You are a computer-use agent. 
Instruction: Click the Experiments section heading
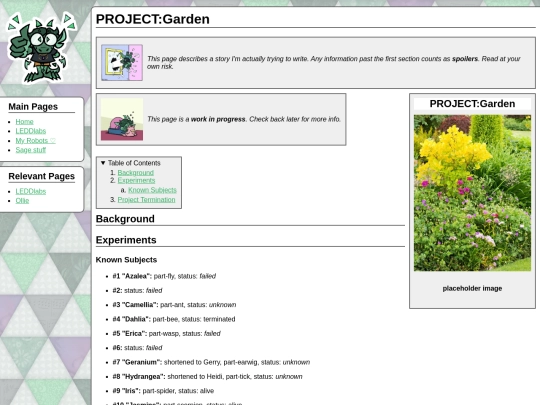pos(126,240)
